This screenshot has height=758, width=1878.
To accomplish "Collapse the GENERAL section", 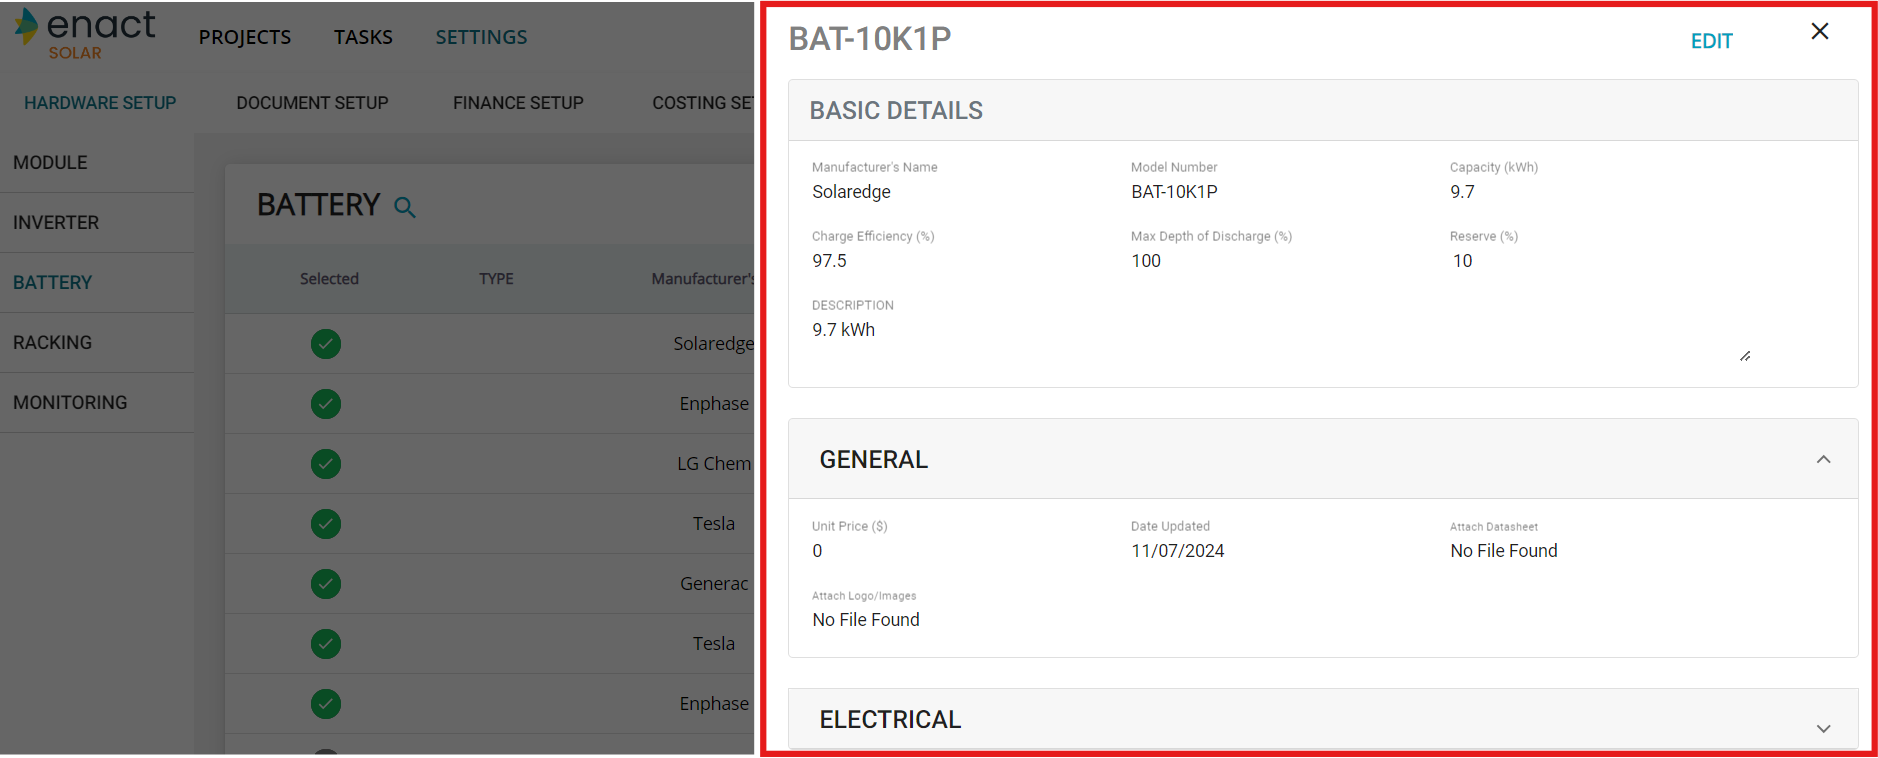I will pyautogui.click(x=1823, y=460).
